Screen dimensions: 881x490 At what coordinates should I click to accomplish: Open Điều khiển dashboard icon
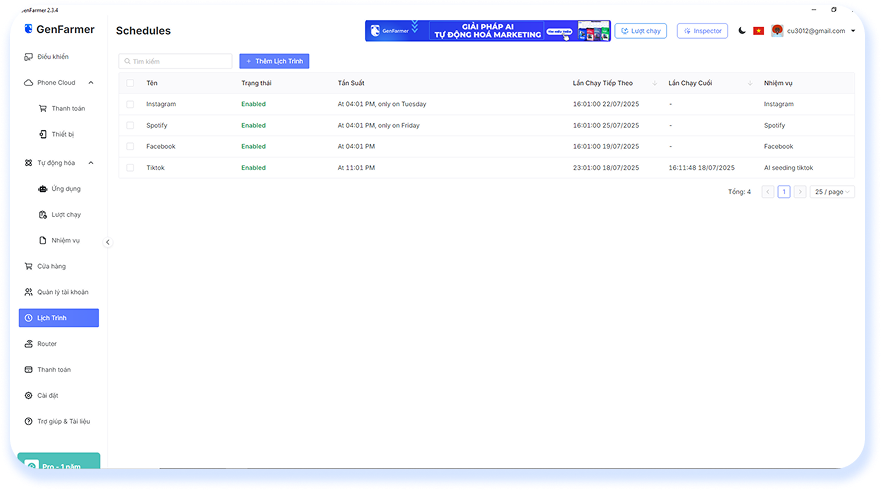pos(28,57)
